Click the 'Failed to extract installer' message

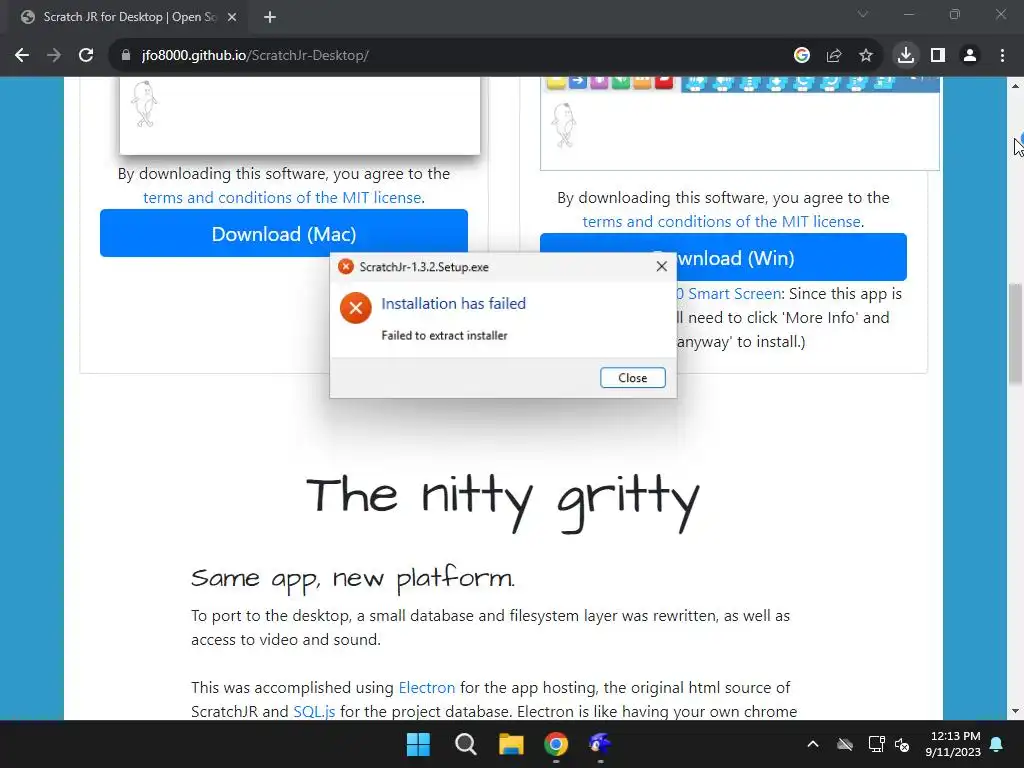(444, 335)
